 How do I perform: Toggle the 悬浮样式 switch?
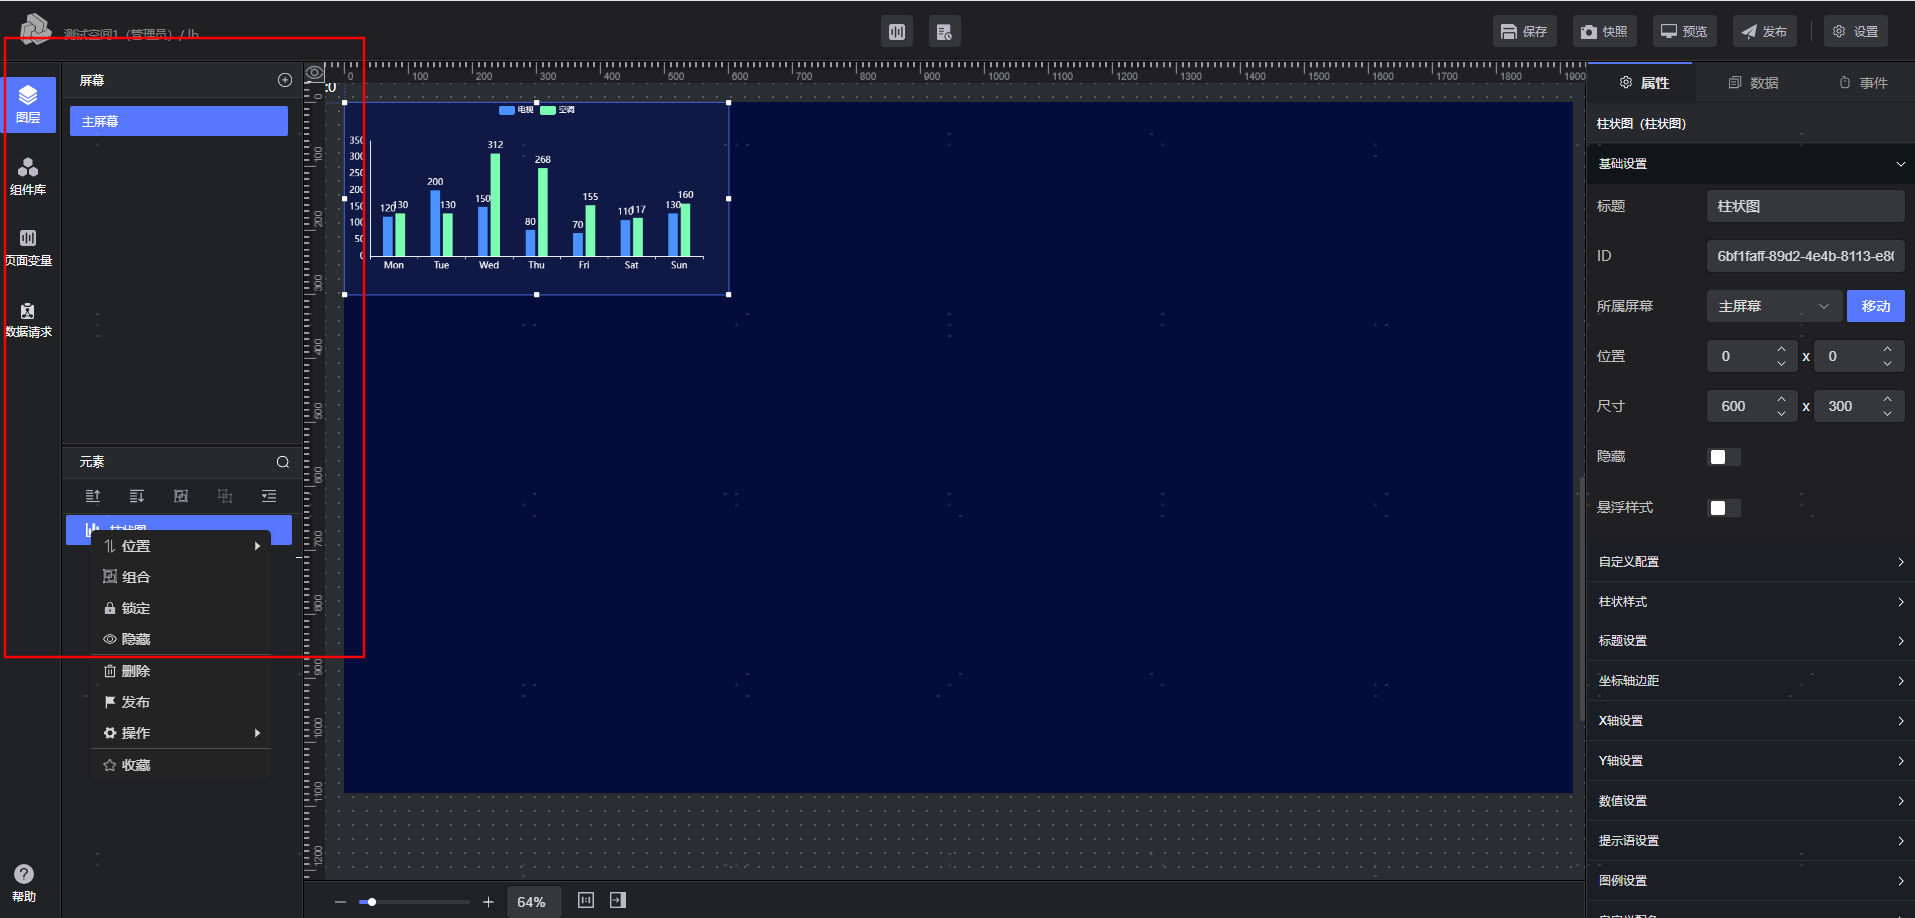(1724, 508)
